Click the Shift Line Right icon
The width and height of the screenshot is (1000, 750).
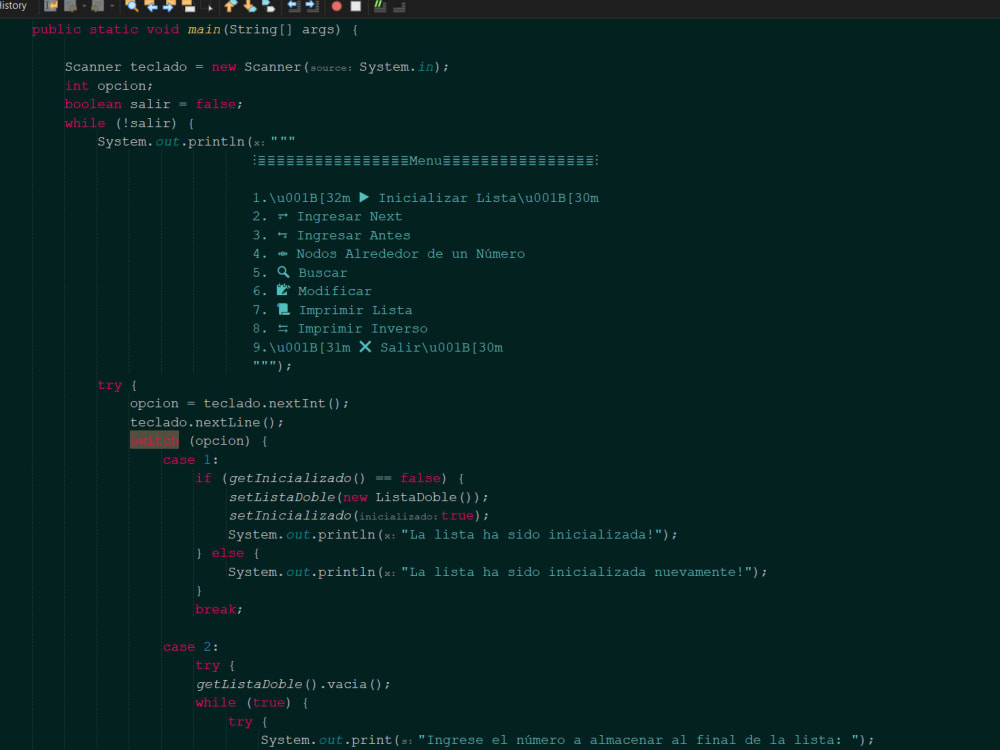[309, 8]
